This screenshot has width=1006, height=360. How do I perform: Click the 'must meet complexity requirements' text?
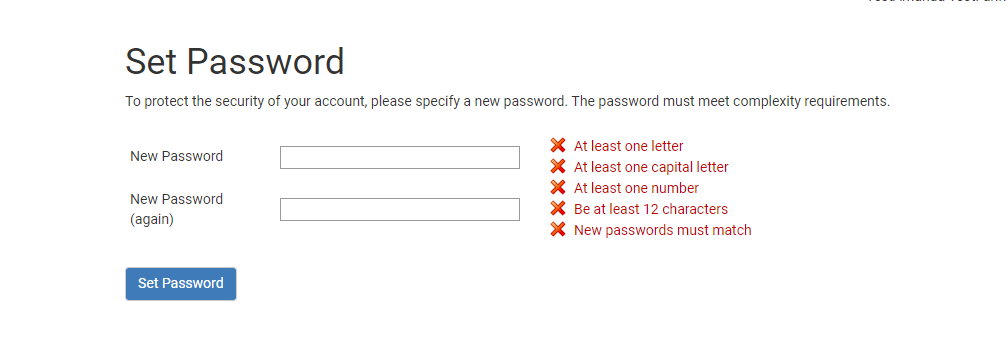(x=776, y=101)
